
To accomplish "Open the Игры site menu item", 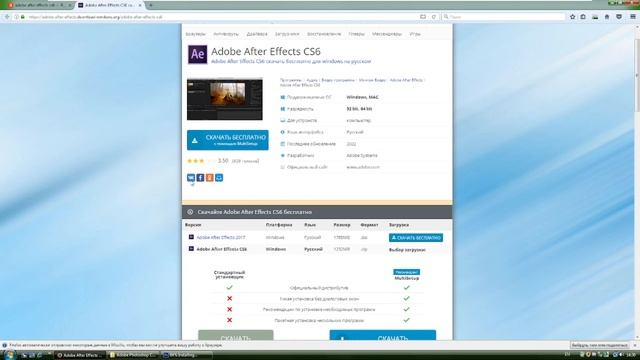I will [x=415, y=34].
